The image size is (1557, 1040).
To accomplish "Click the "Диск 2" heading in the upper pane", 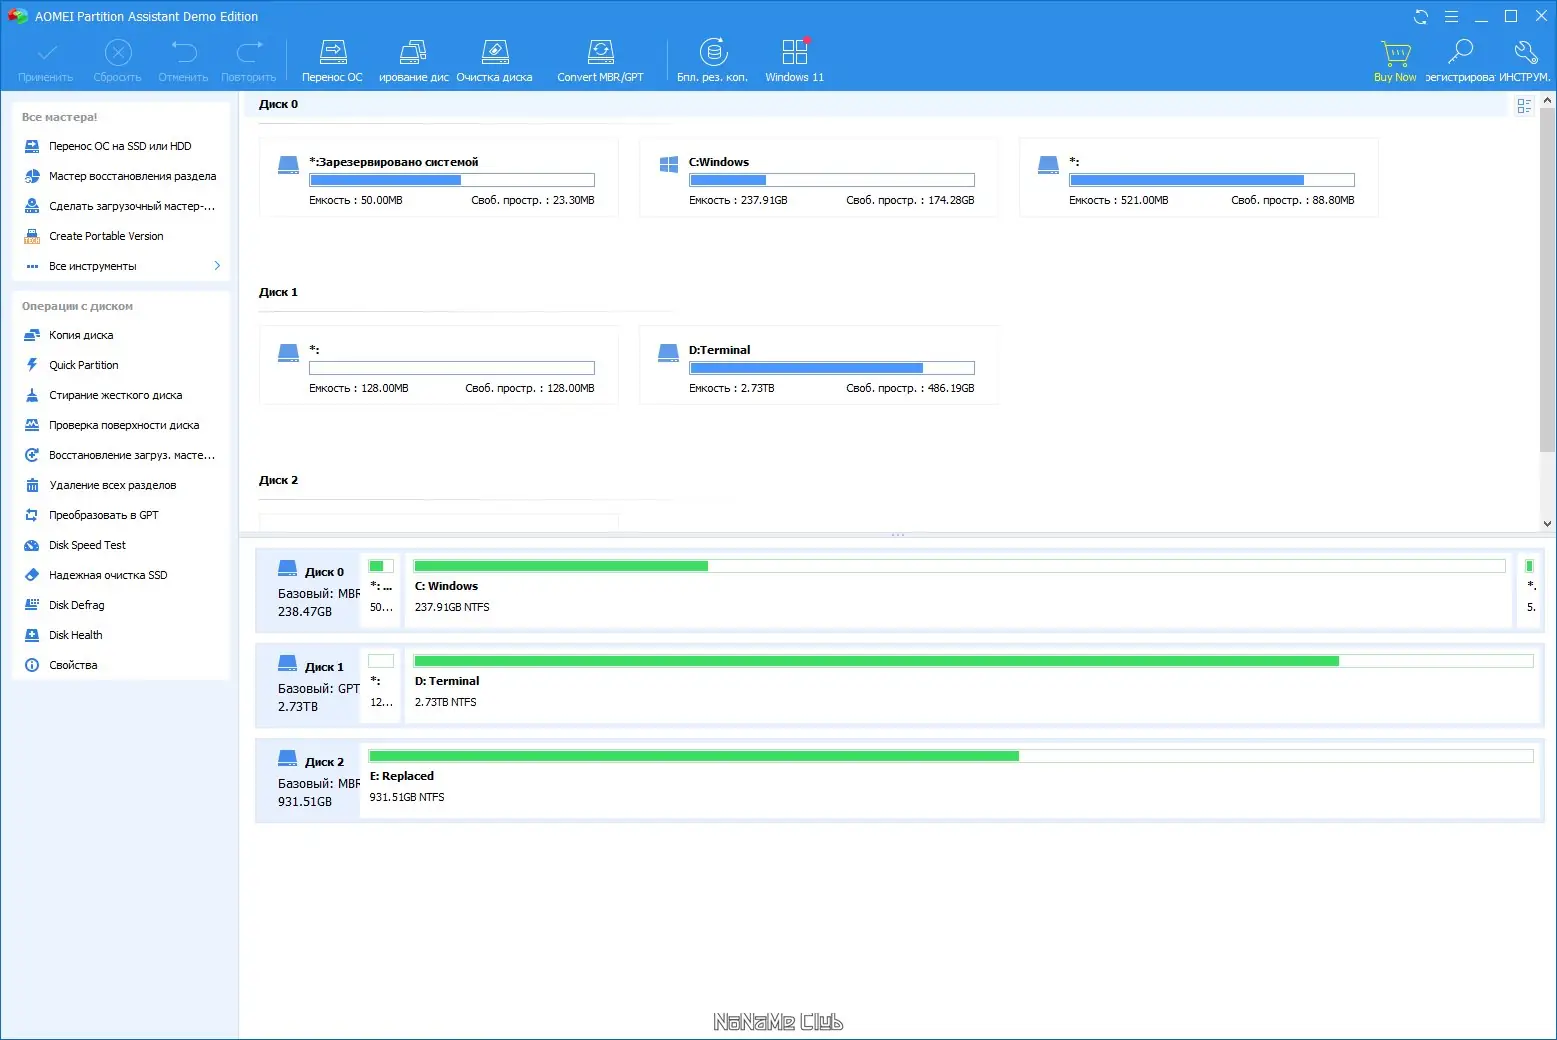I will tap(278, 480).
